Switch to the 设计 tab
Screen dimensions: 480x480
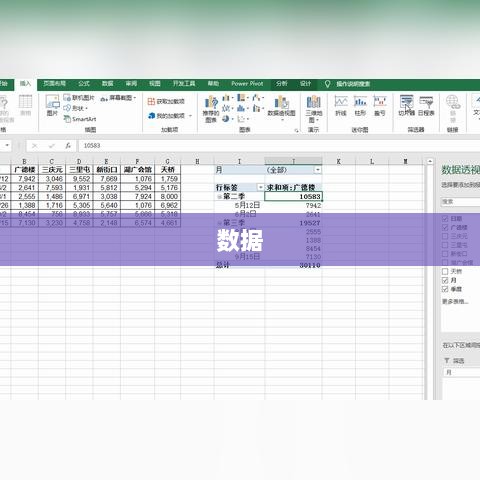coord(305,84)
